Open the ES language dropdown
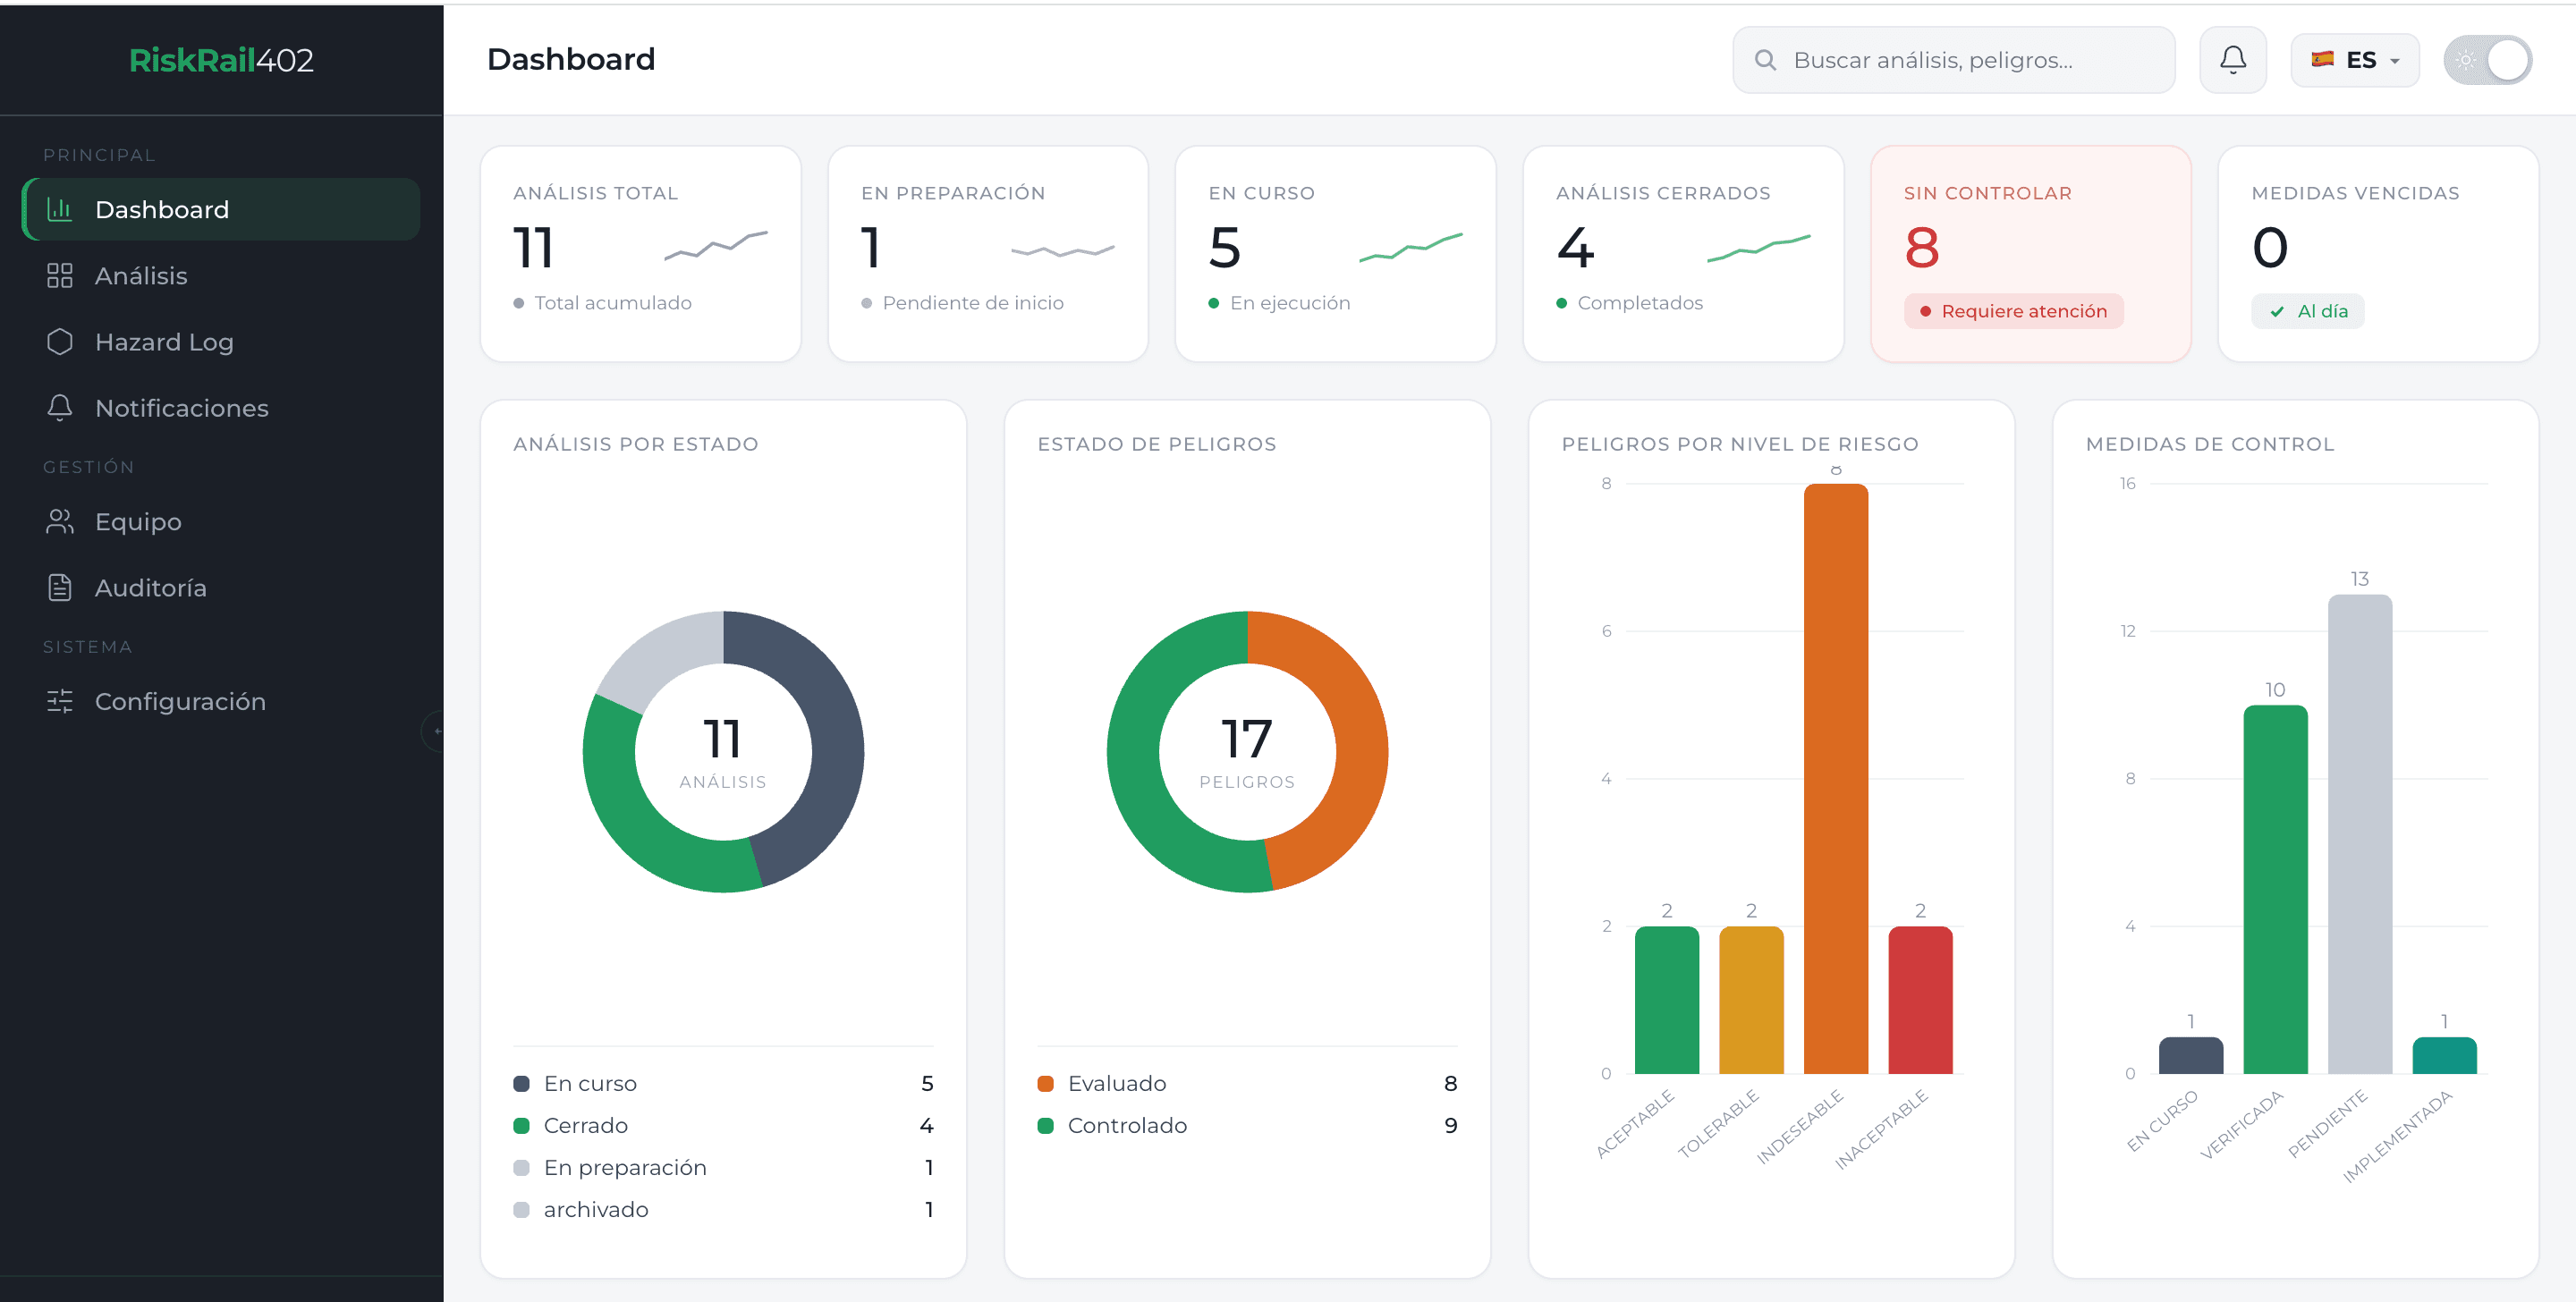2576x1302 pixels. click(2354, 60)
